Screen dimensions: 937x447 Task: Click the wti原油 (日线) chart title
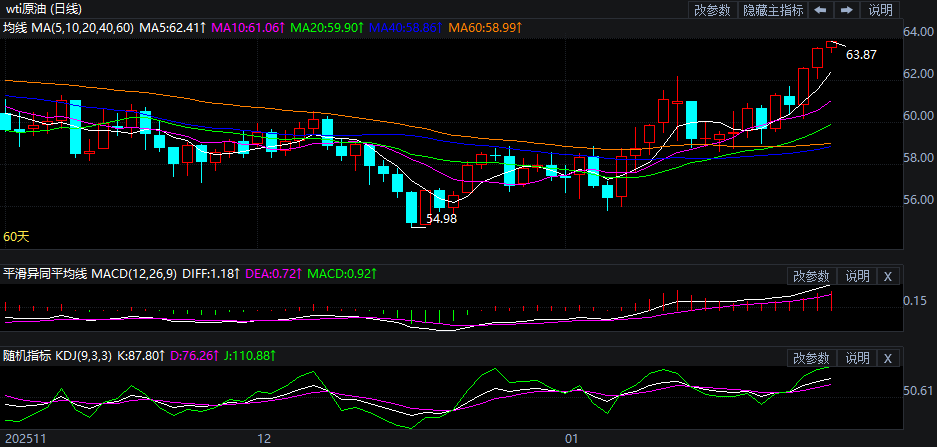pyautogui.click(x=42, y=8)
